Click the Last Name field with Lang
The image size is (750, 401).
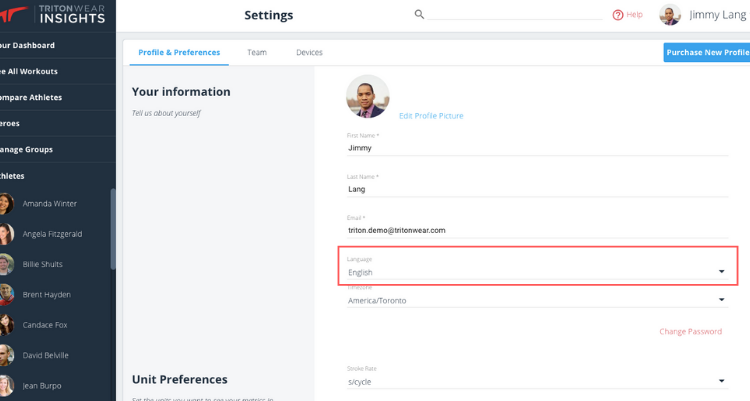pos(537,189)
